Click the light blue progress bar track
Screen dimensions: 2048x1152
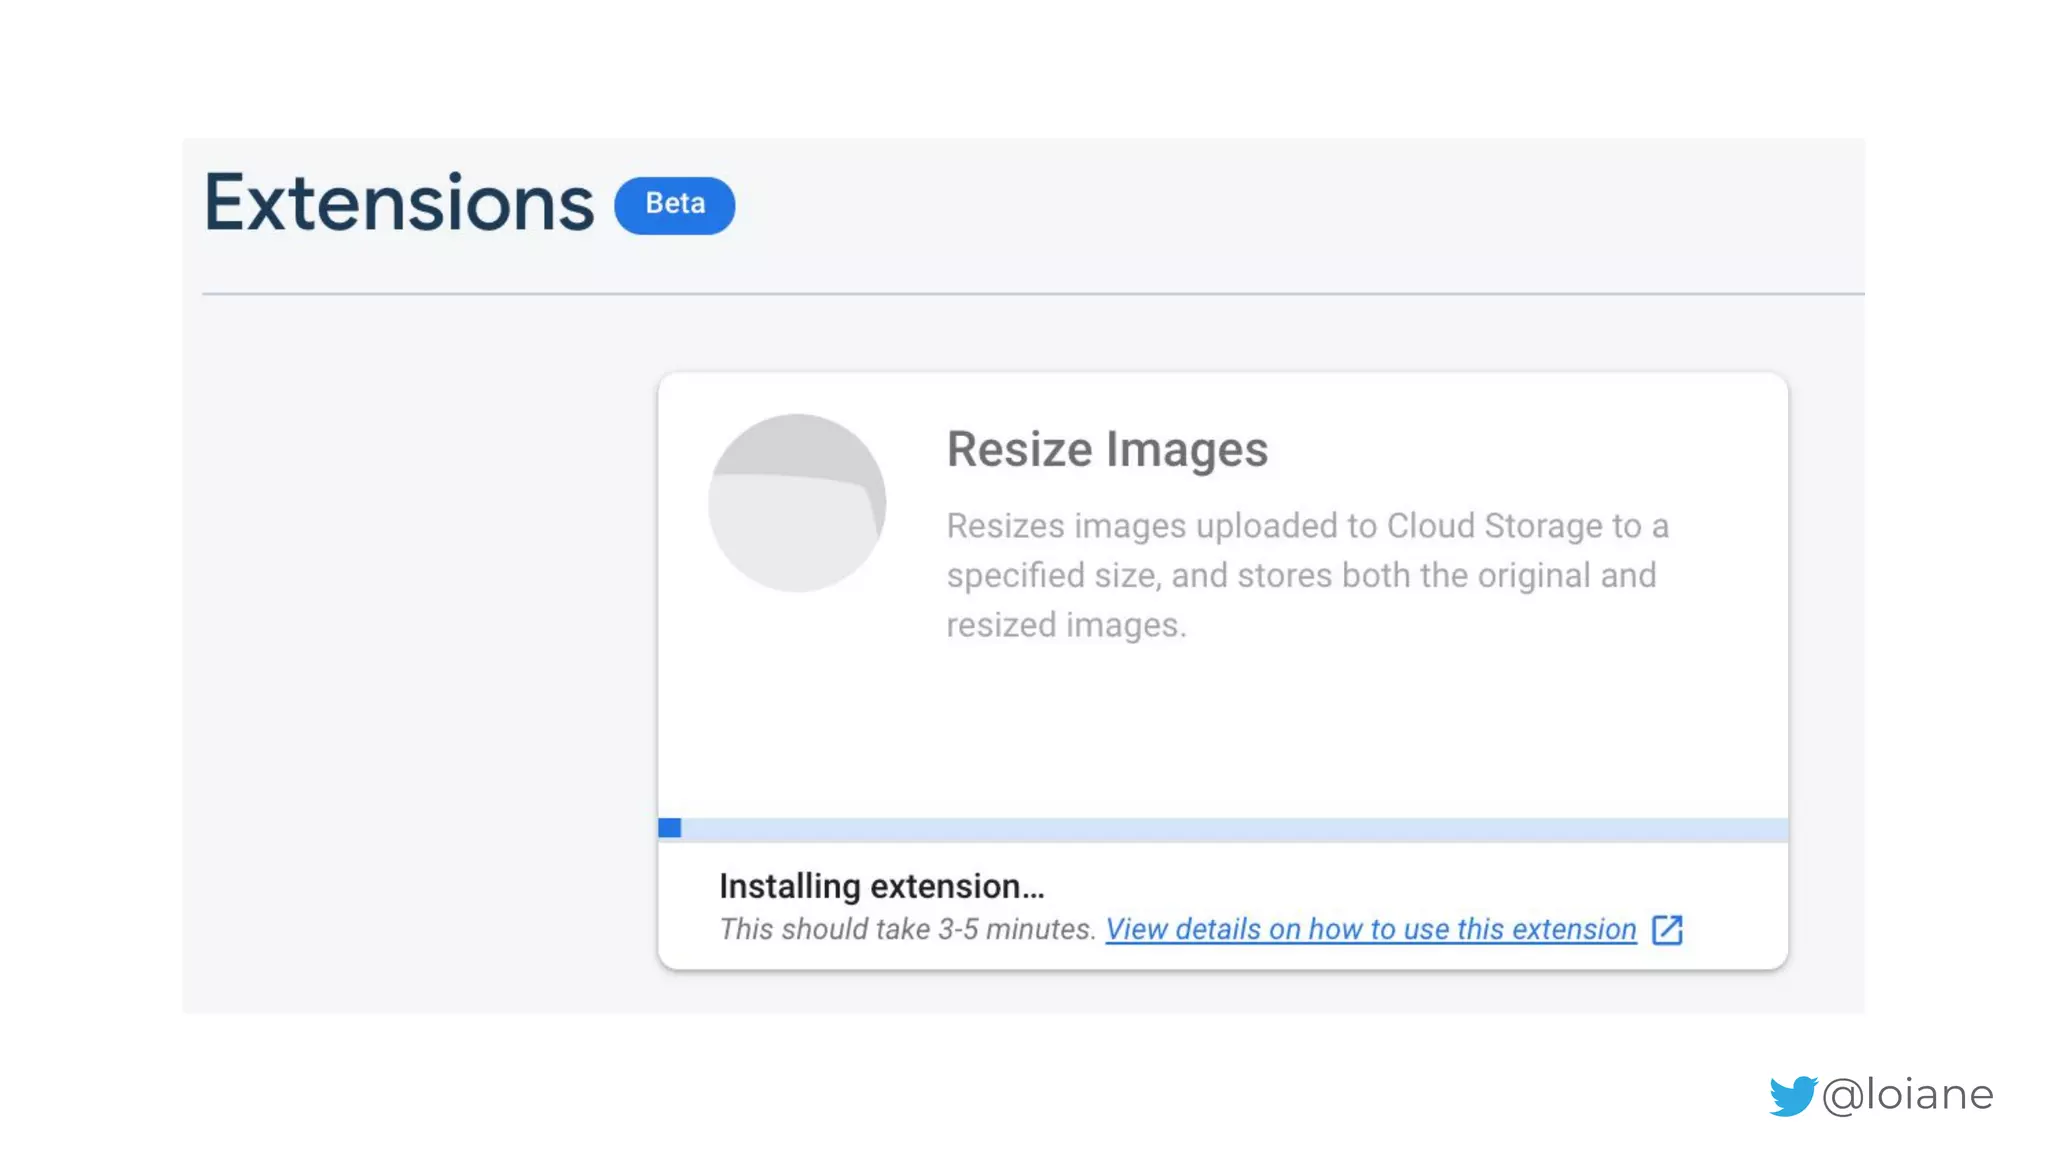tap(1230, 829)
